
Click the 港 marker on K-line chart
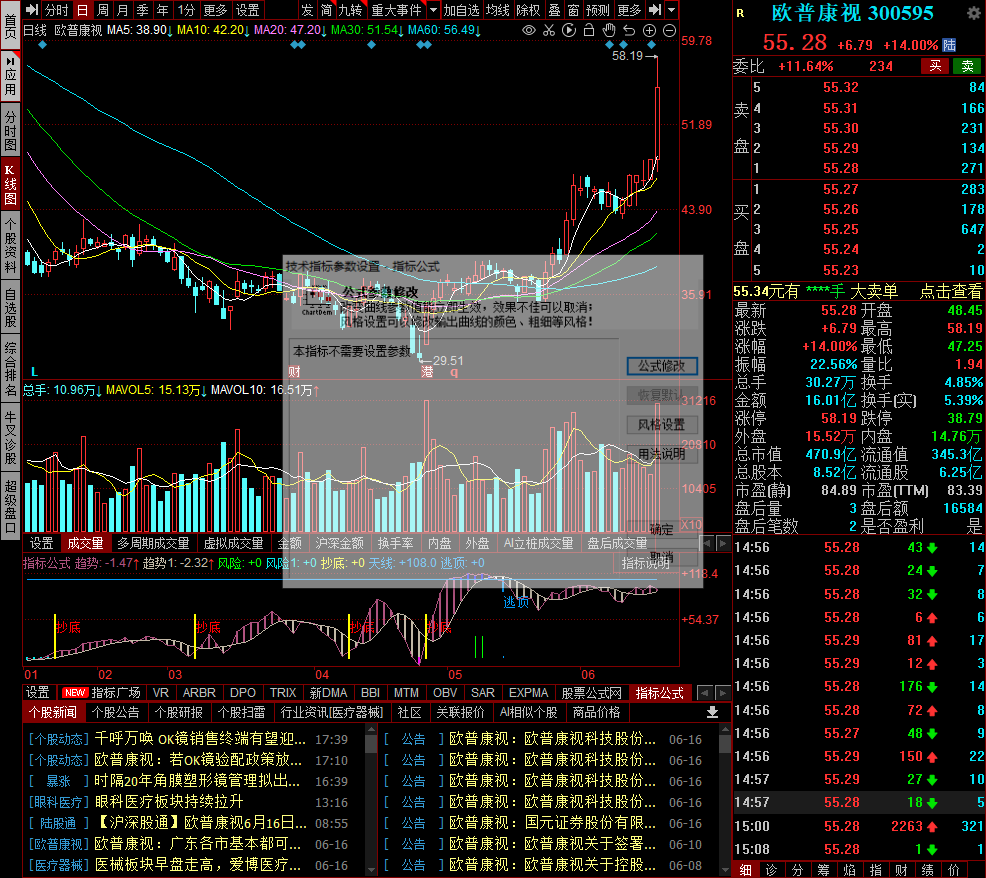427,372
